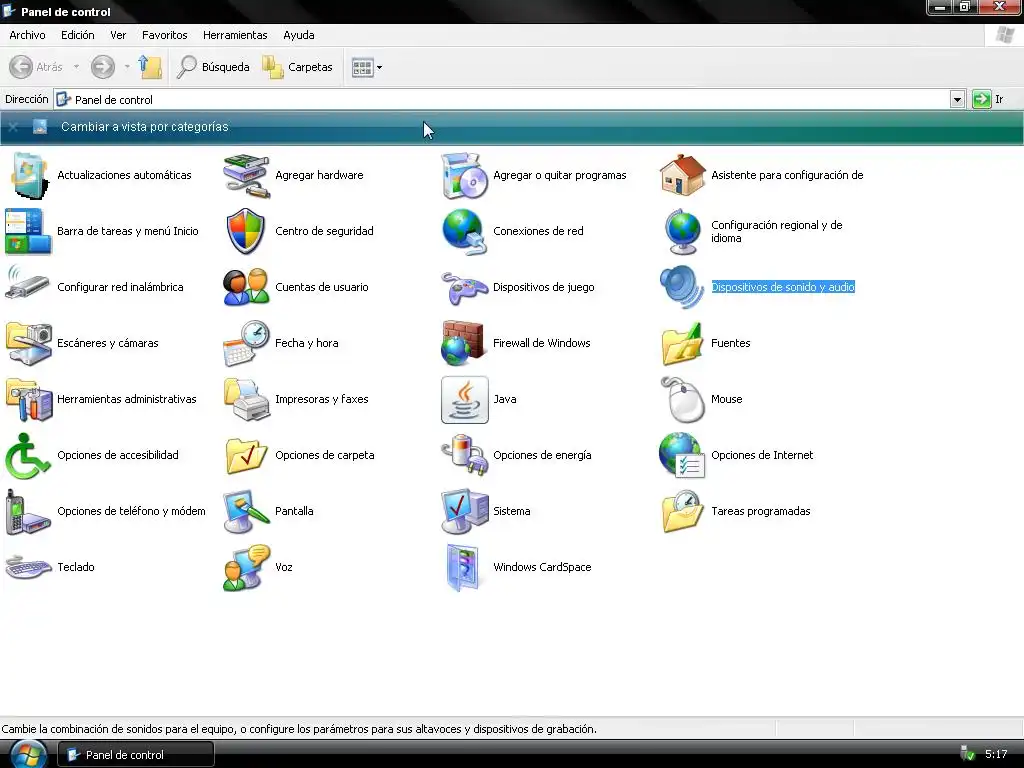Open Opciones de carpeta icon
The image size is (1024, 768).
tap(246, 455)
